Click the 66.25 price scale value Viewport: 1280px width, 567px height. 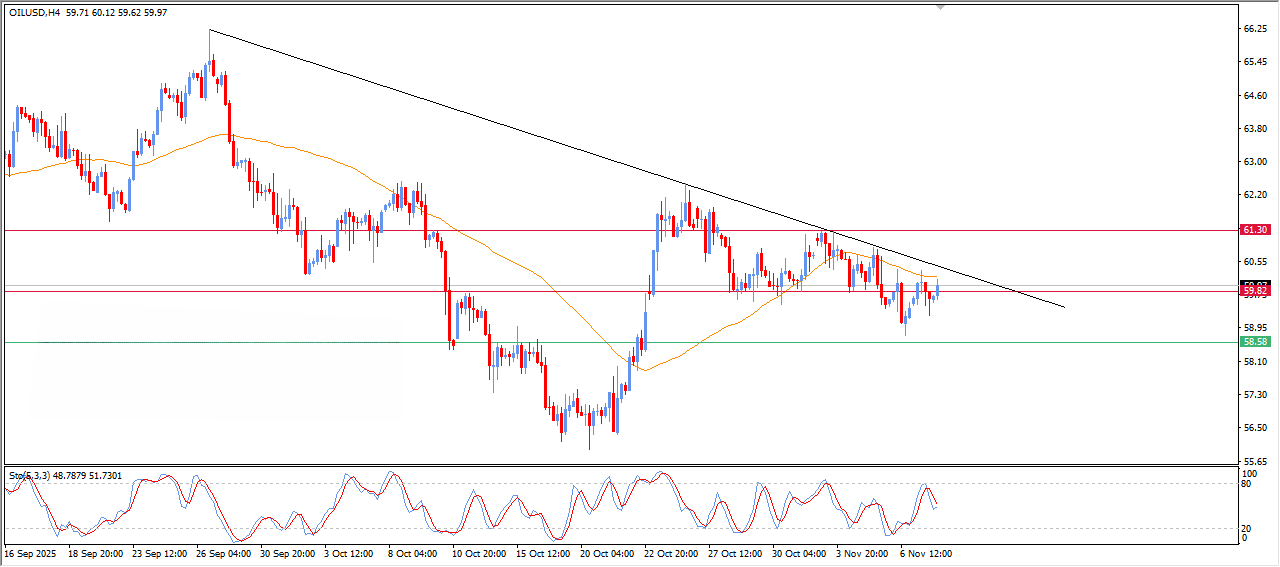point(1254,30)
